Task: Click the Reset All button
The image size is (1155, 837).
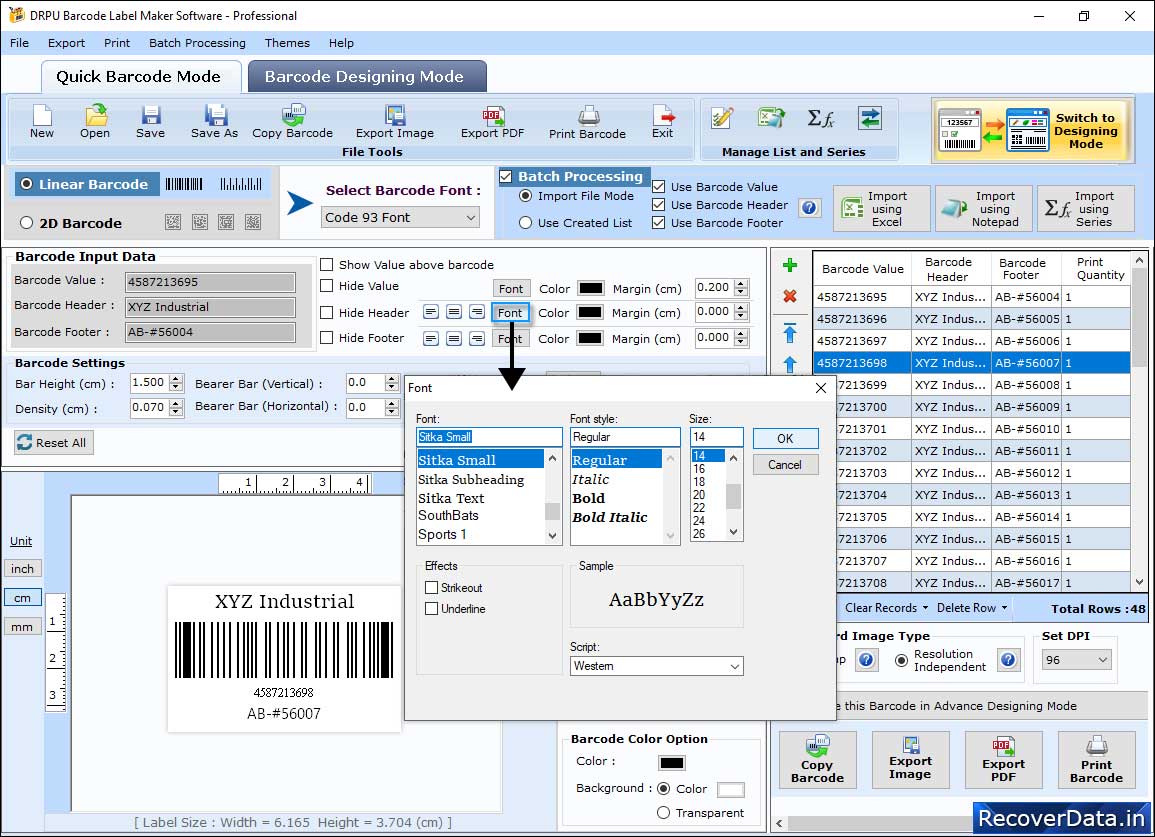Action: (53, 443)
